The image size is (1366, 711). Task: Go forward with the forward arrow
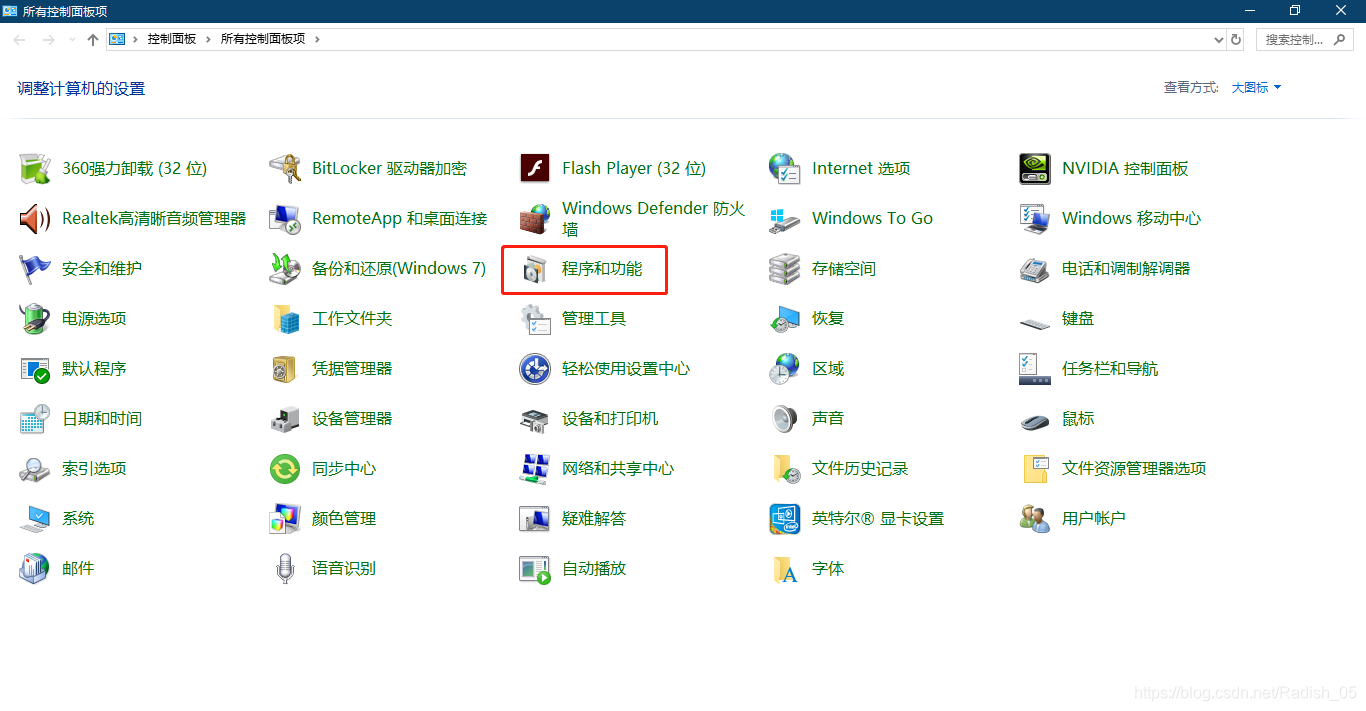(x=49, y=40)
